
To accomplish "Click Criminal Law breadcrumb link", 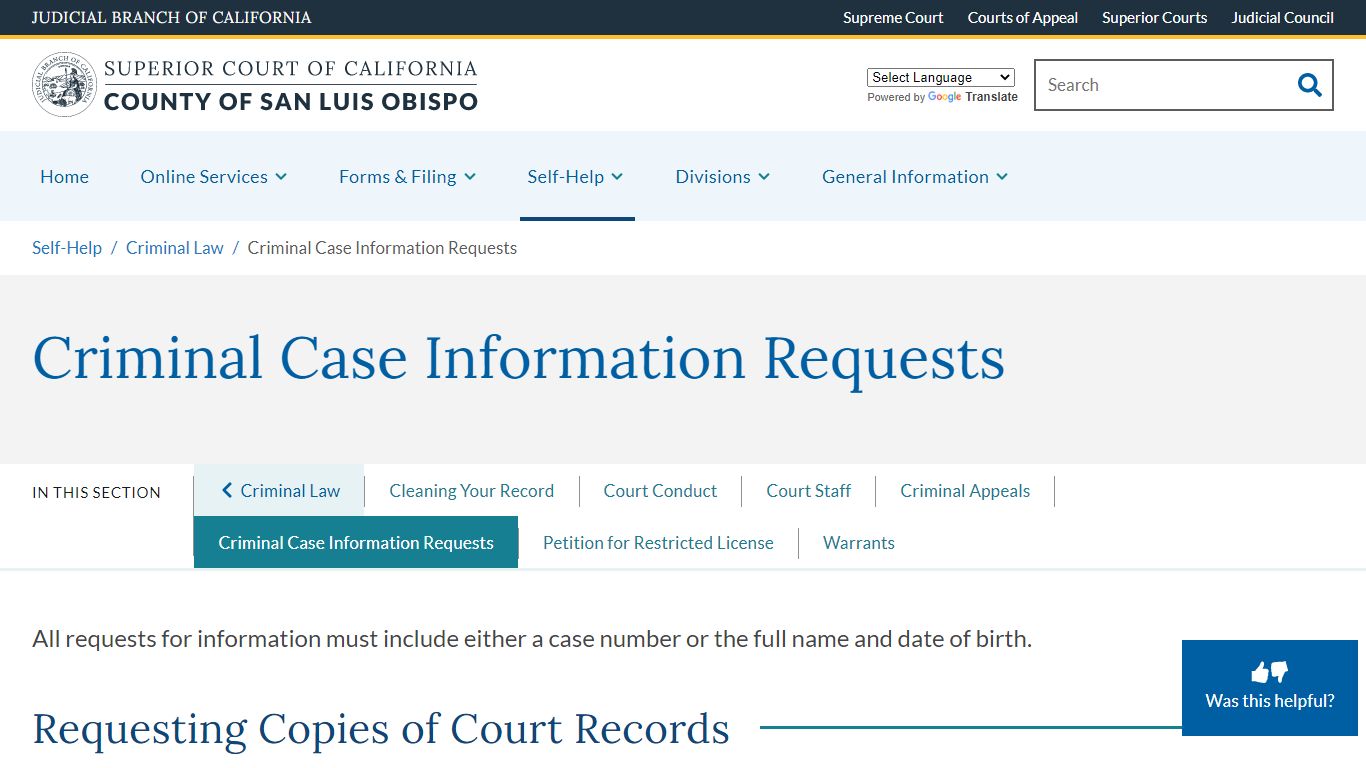I will tap(175, 248).
